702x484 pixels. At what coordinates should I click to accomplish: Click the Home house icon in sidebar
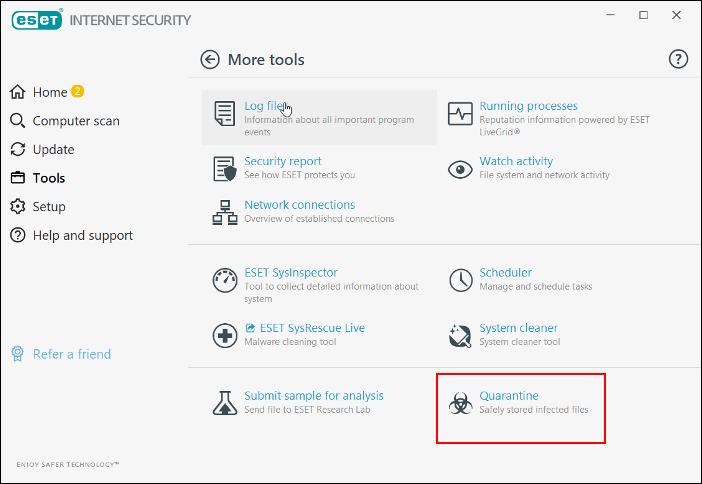17,92
